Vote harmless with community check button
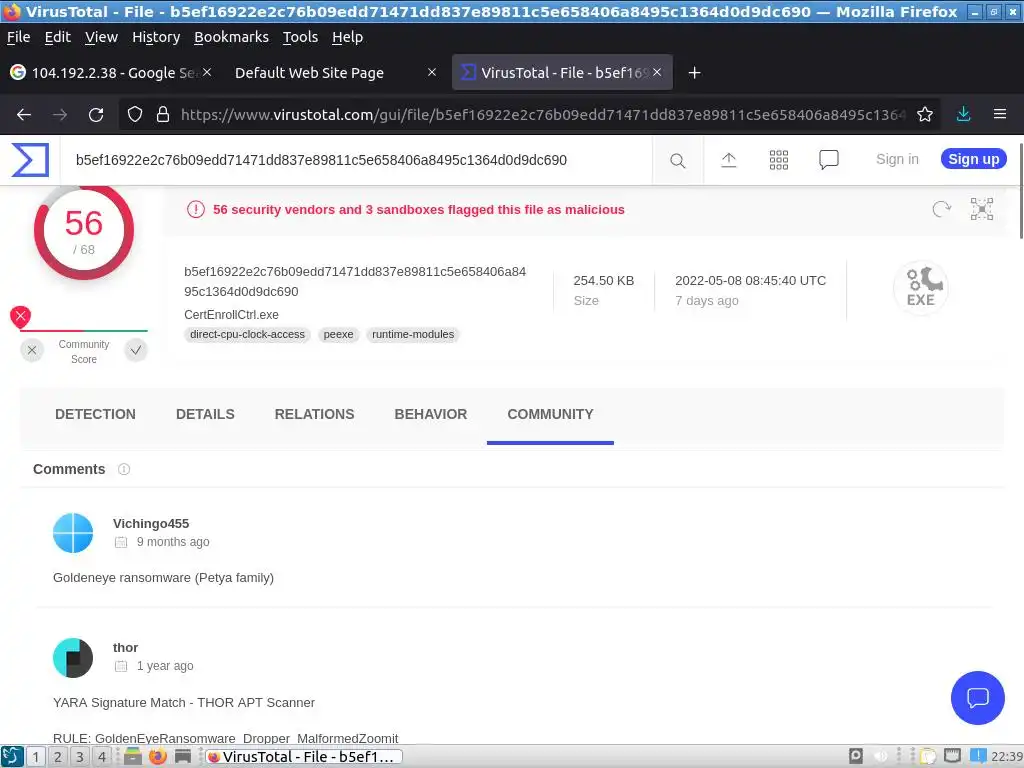This screenshot has width=1024, height=768. [136, 351]
